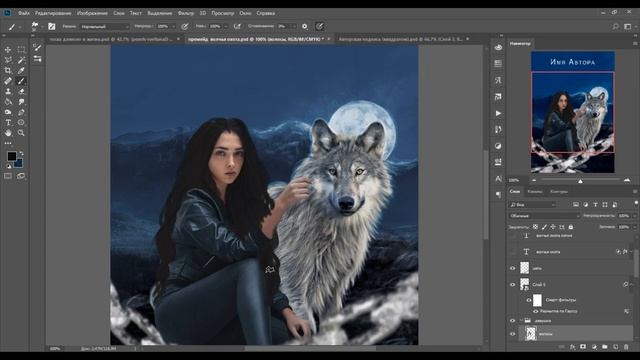Select the Lasso tool
Screen dimensions: 640x360
[x=8, y=60]
